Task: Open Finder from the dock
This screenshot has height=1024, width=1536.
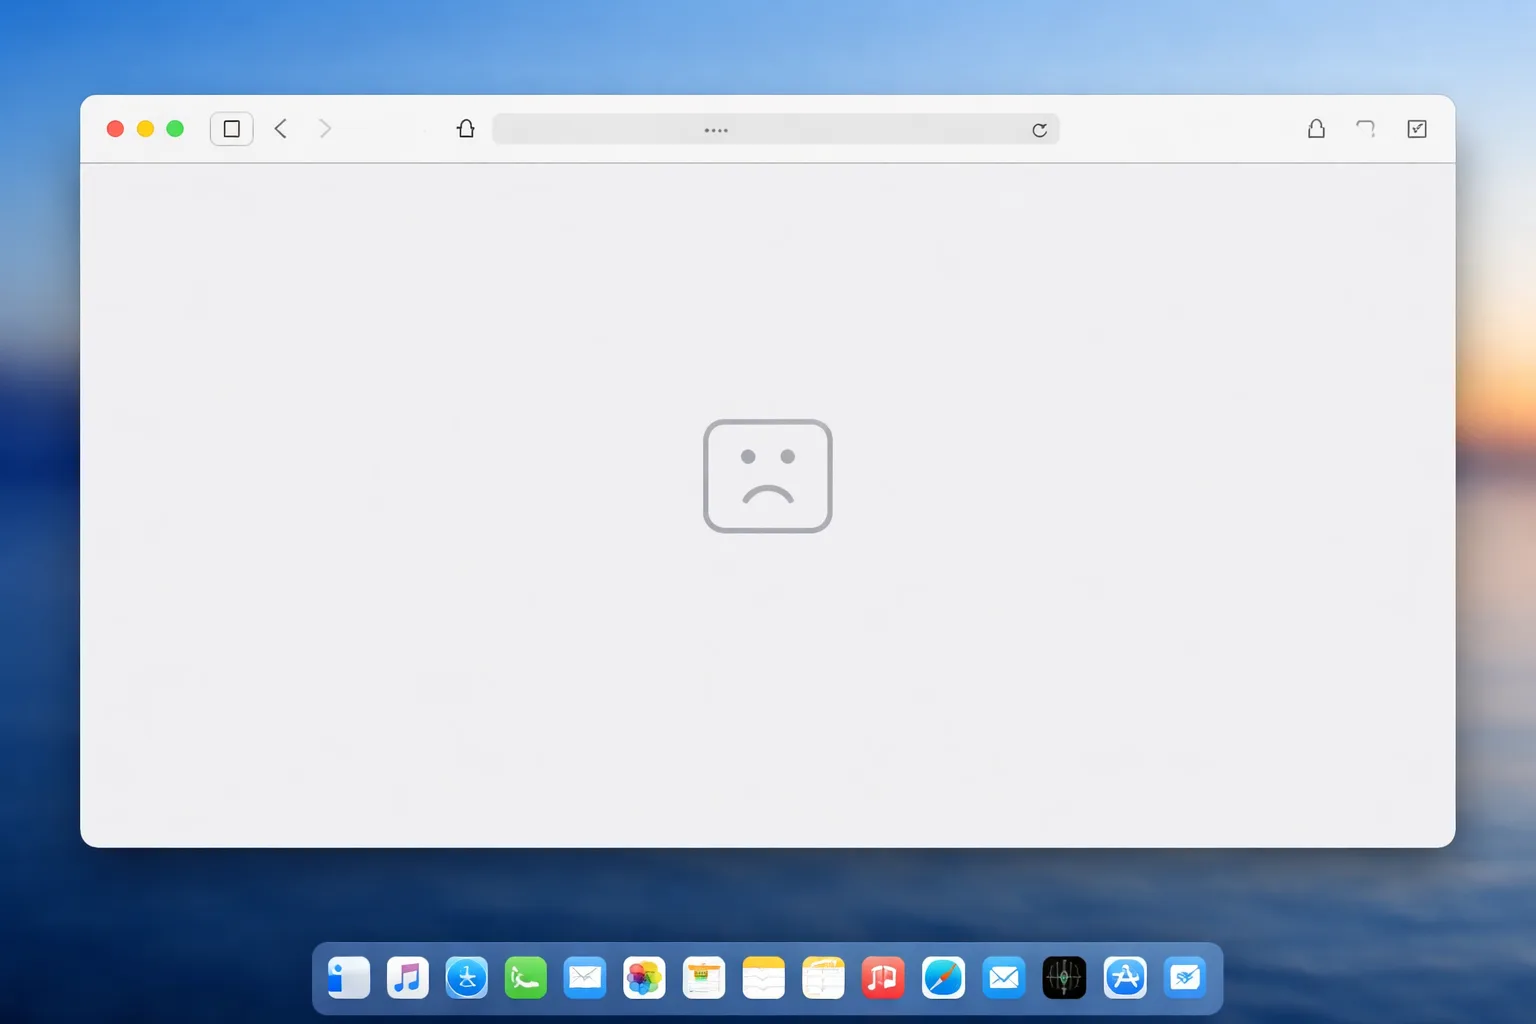Action: click(348, 978)
